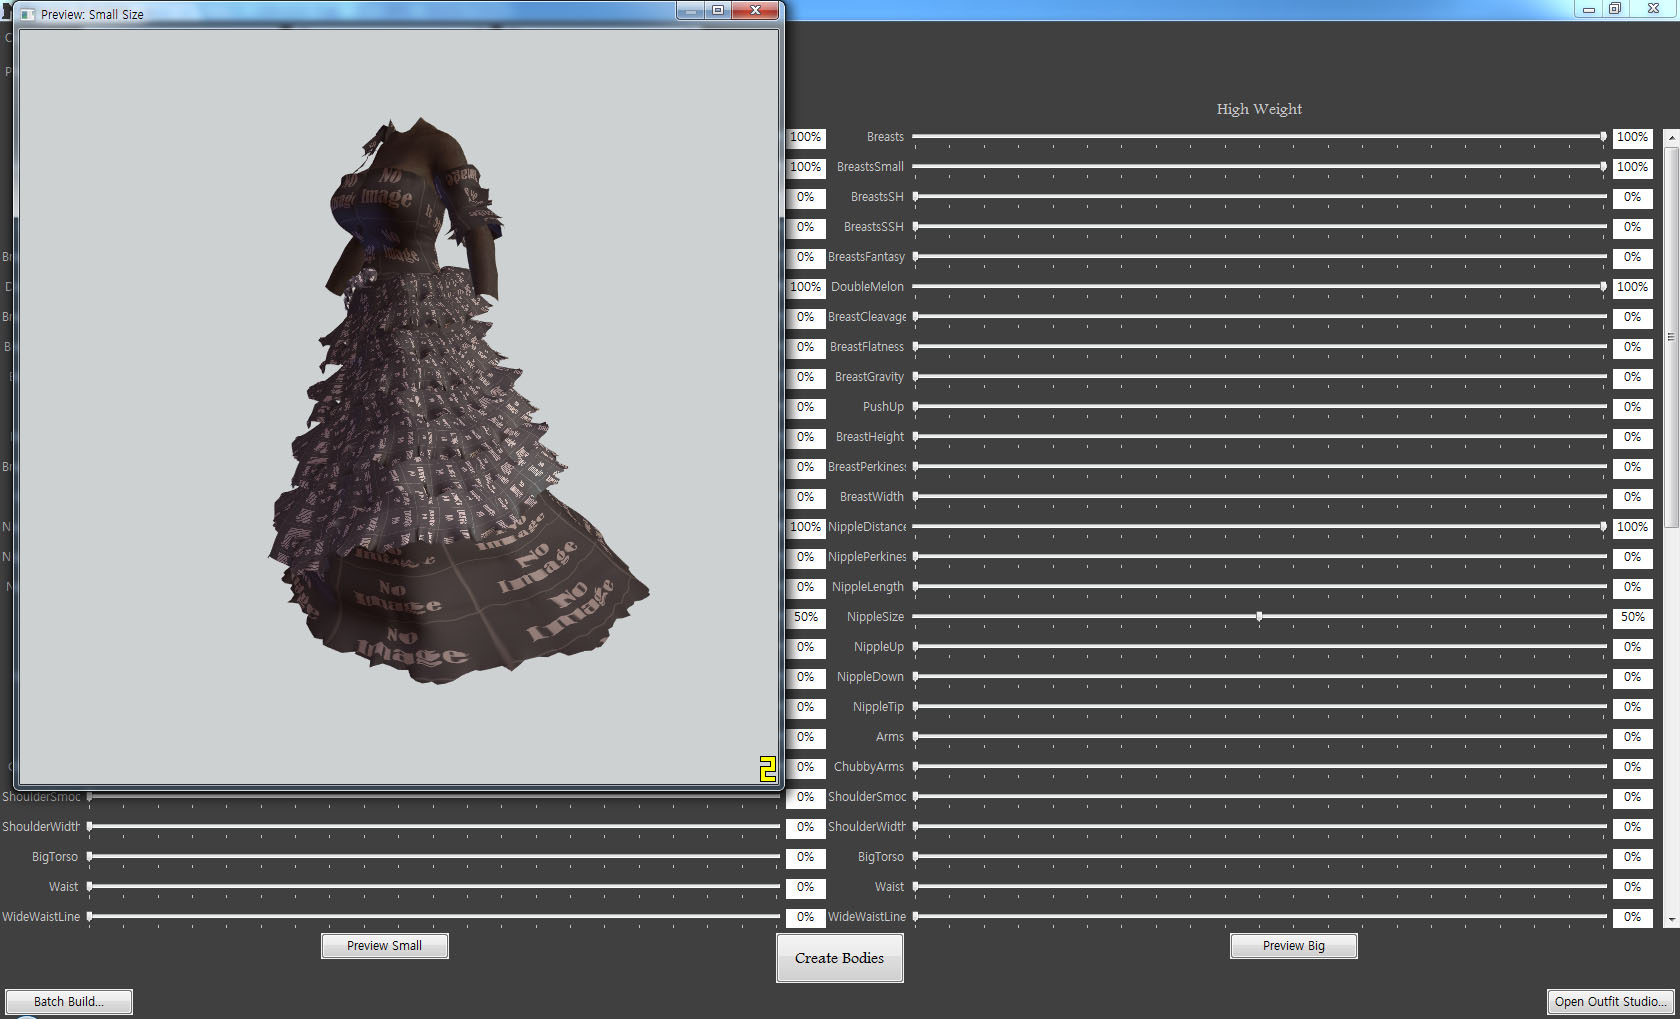Image resolution: width=1680 pixels, height=1019 pixels.
Task: Click the scrollbar up arrow above the sliders
Action: coord(1670,137)
